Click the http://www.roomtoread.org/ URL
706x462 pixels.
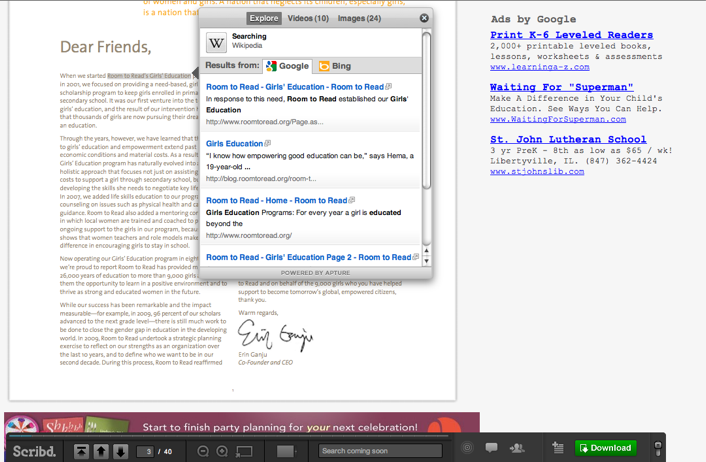249,236
